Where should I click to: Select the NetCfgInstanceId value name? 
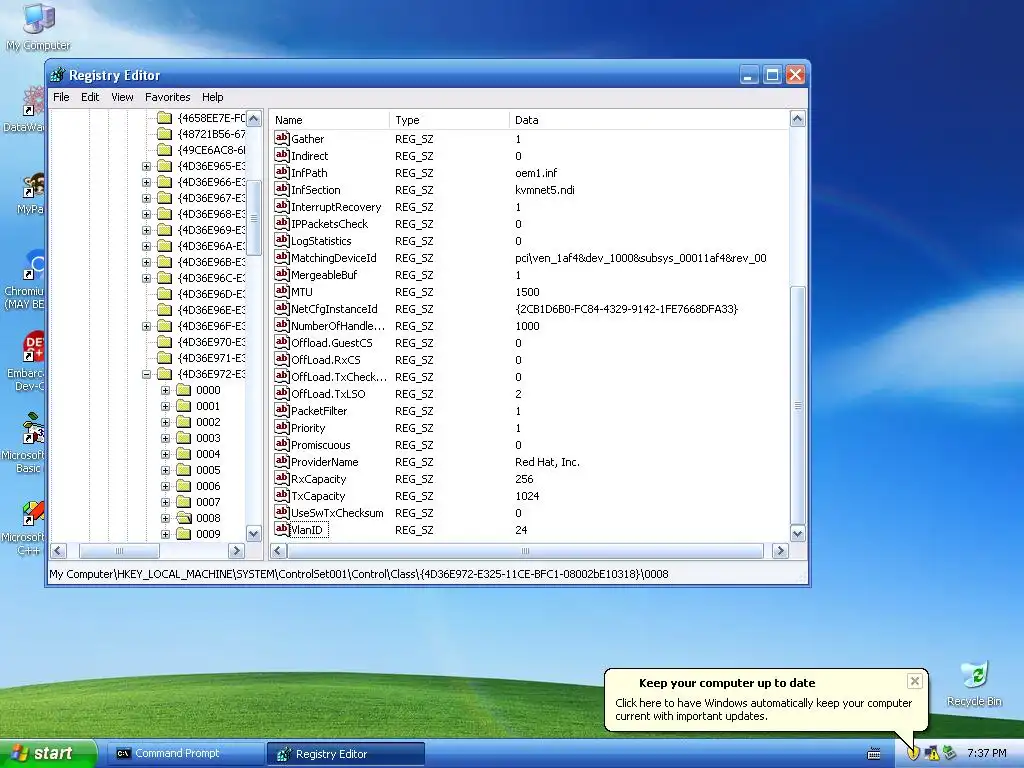[334, 308]
